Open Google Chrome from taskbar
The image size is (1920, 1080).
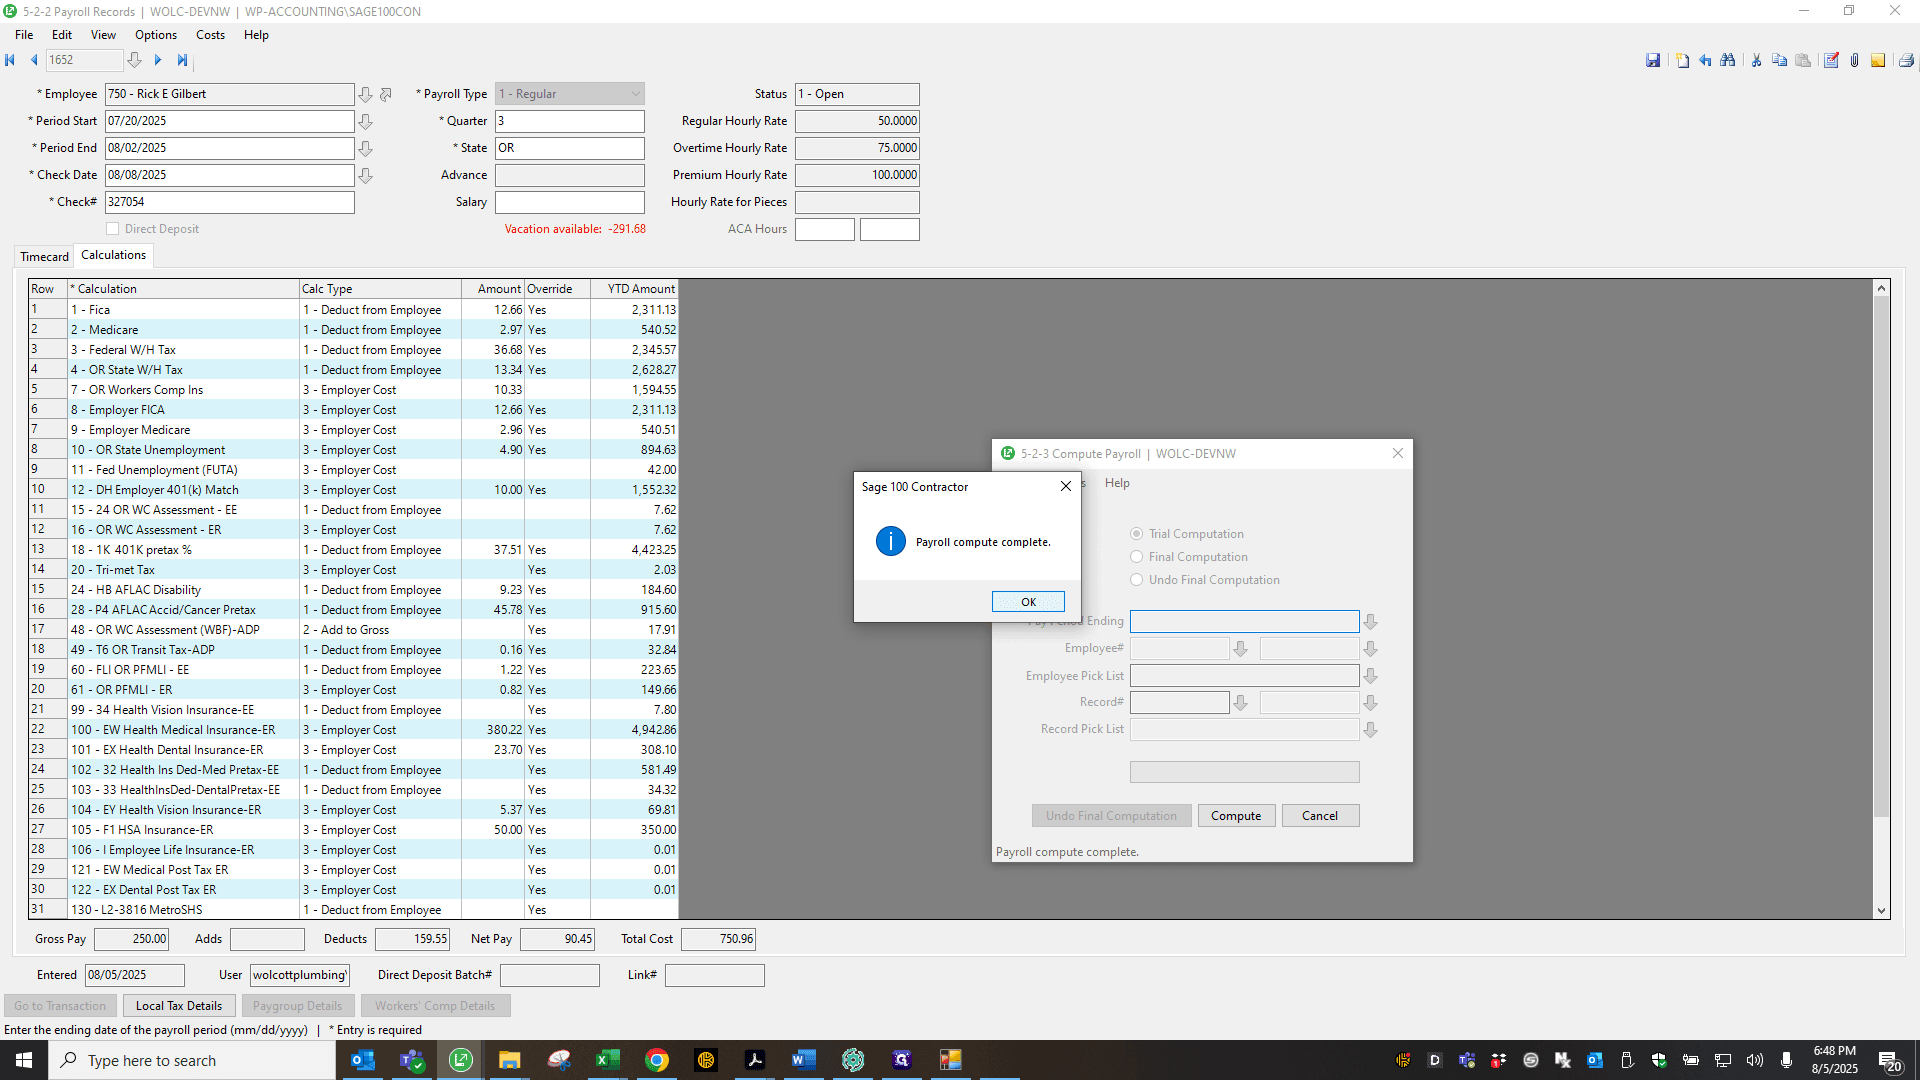[x=656, y=1060]
